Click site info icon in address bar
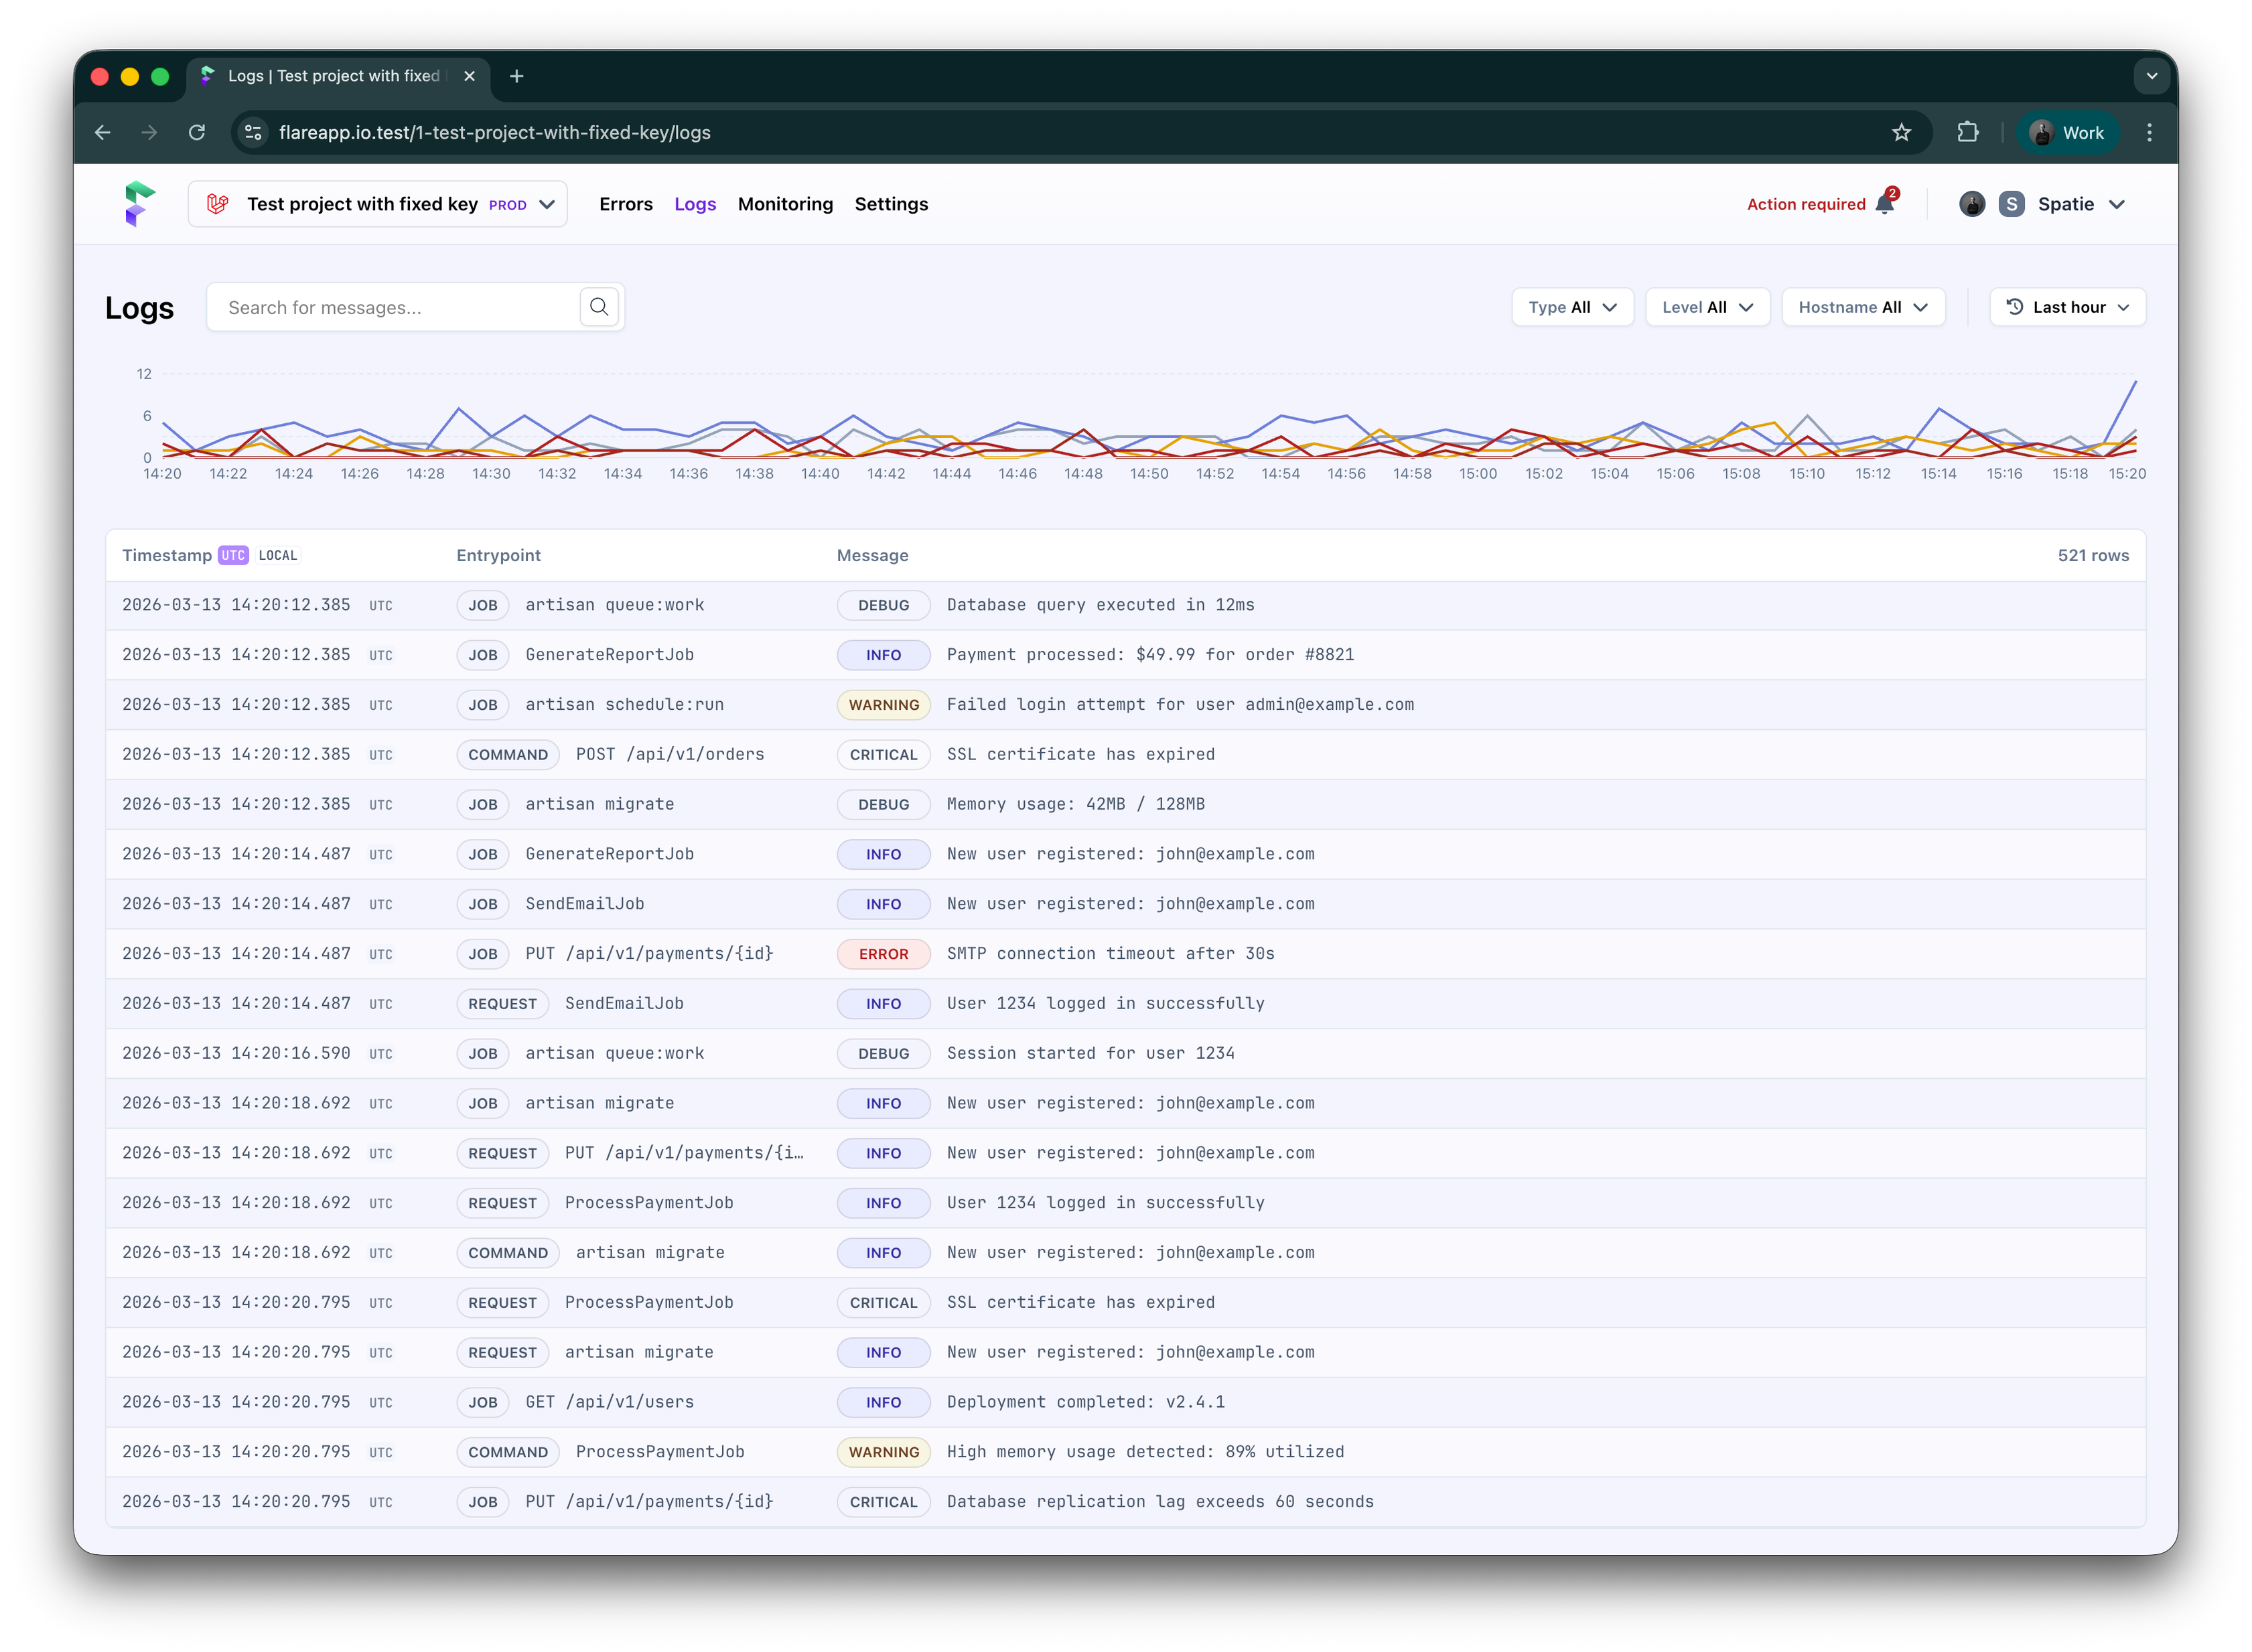 (x=254, y=132)
